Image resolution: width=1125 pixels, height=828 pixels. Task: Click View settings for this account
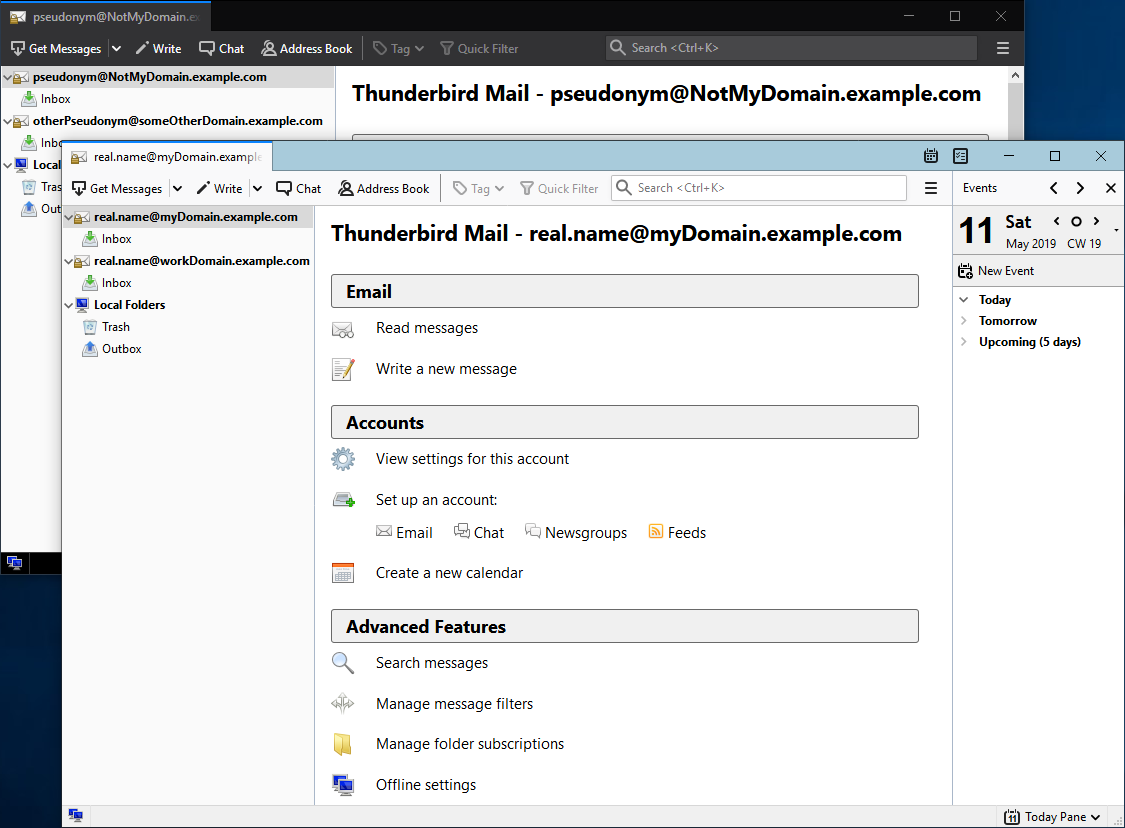pyautogui.click(x=472, y=459)
